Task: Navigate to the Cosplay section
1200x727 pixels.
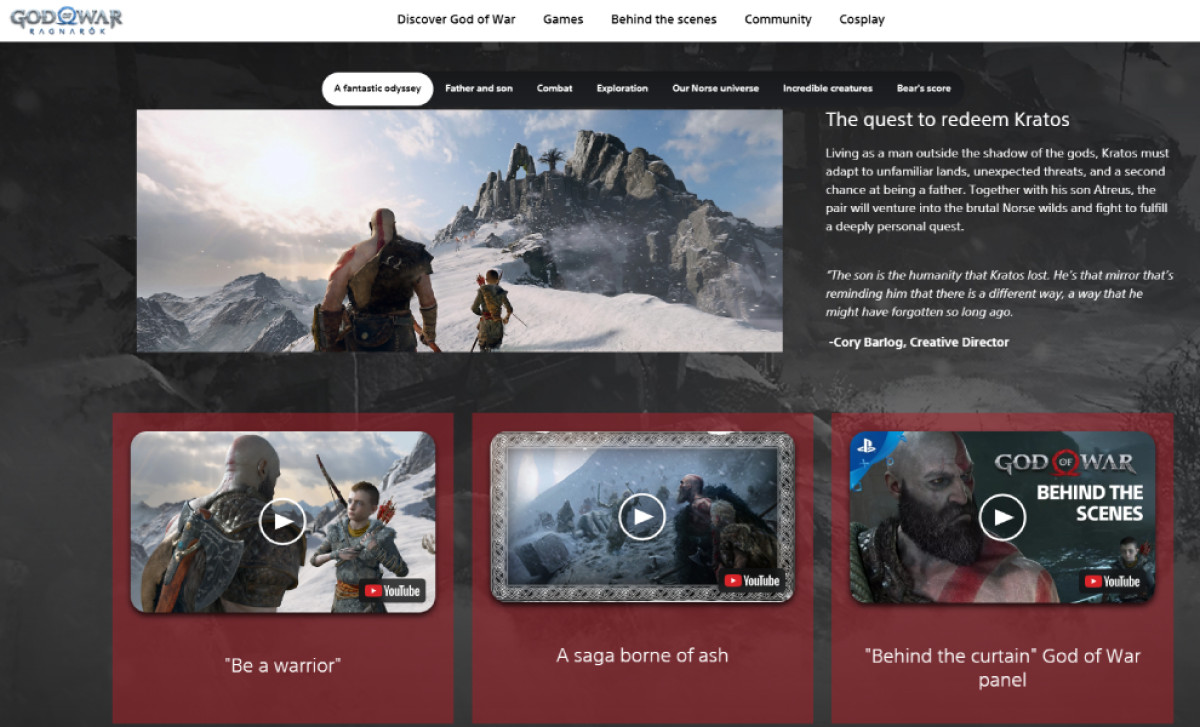Action: click(862, 19)
